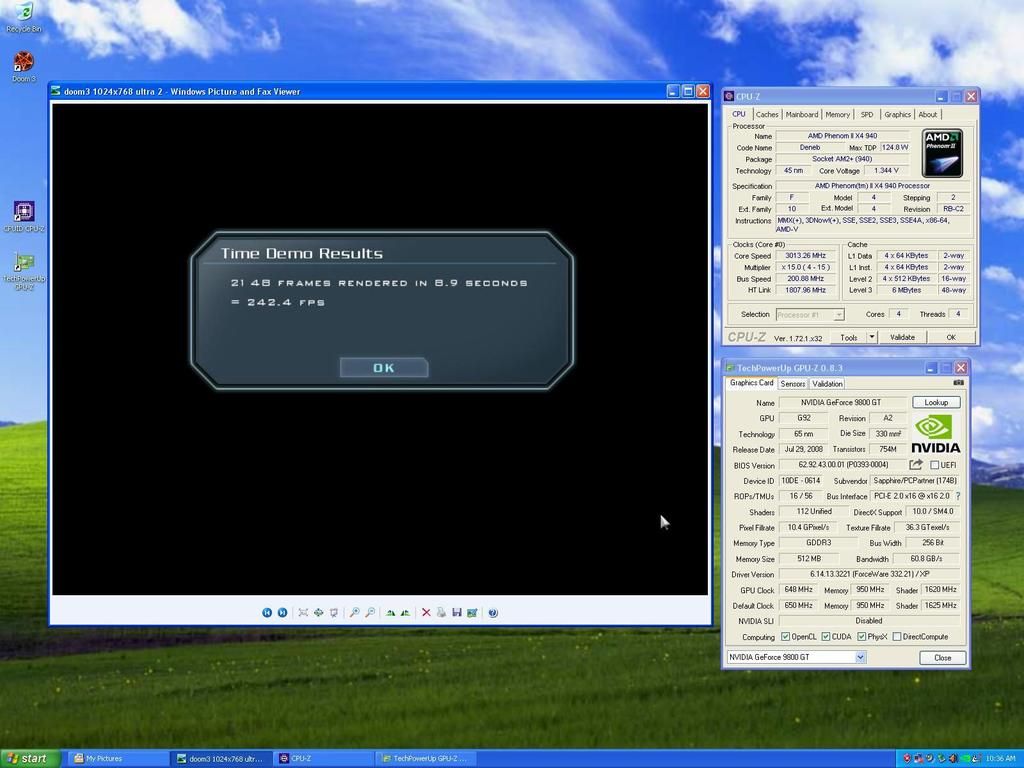Switch to the Memory tab in CPU-Z
This screenshot has width=1024, height=768.
tap(837, 114)
